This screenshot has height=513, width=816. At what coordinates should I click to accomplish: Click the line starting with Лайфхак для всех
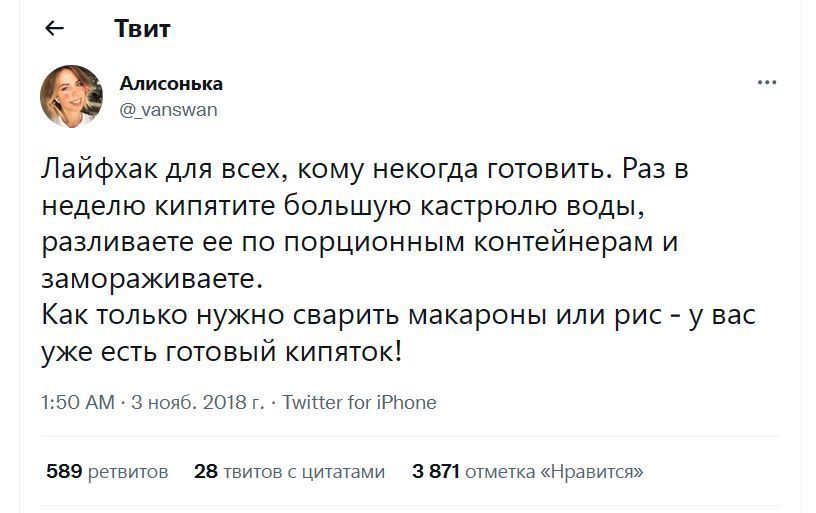point(365,169)
